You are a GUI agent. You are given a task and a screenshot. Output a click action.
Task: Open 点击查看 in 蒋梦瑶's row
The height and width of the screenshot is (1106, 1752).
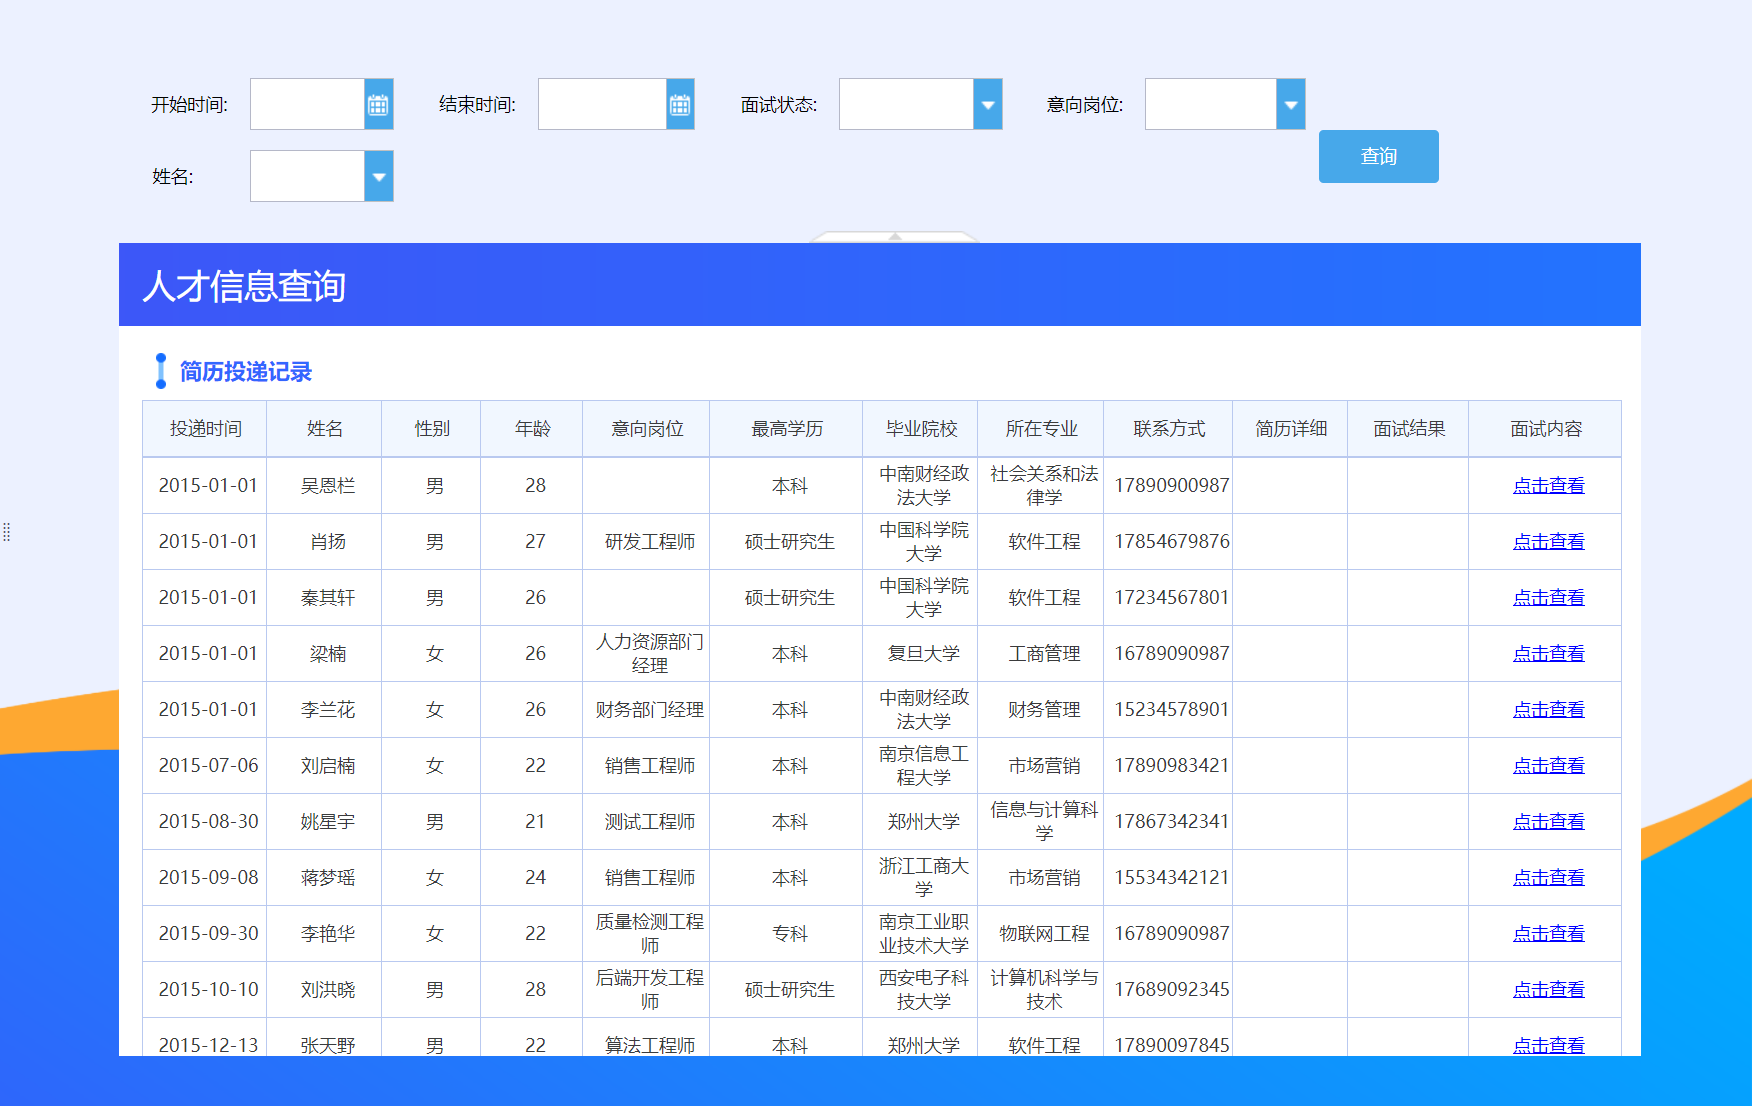[x=1548, y=877]
